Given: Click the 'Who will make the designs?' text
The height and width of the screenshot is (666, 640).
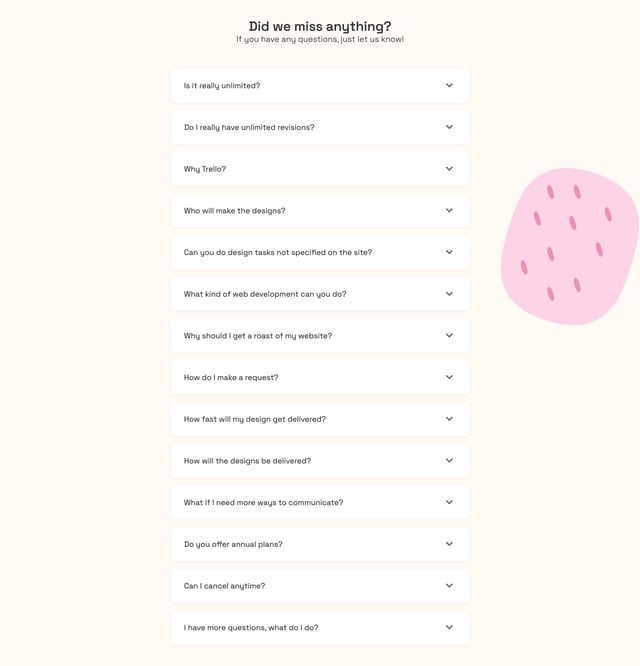Looking at the screenshot, I should [234, 211].
